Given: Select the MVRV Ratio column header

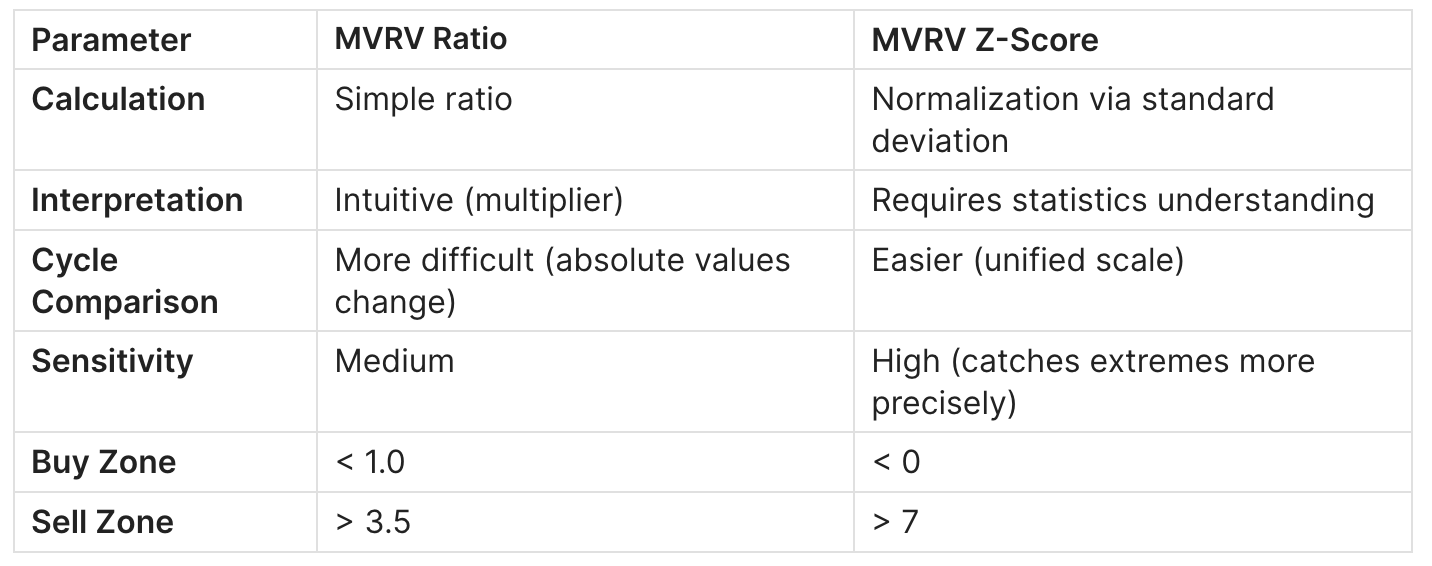Looking at the screenshot, I should [421, 39].
